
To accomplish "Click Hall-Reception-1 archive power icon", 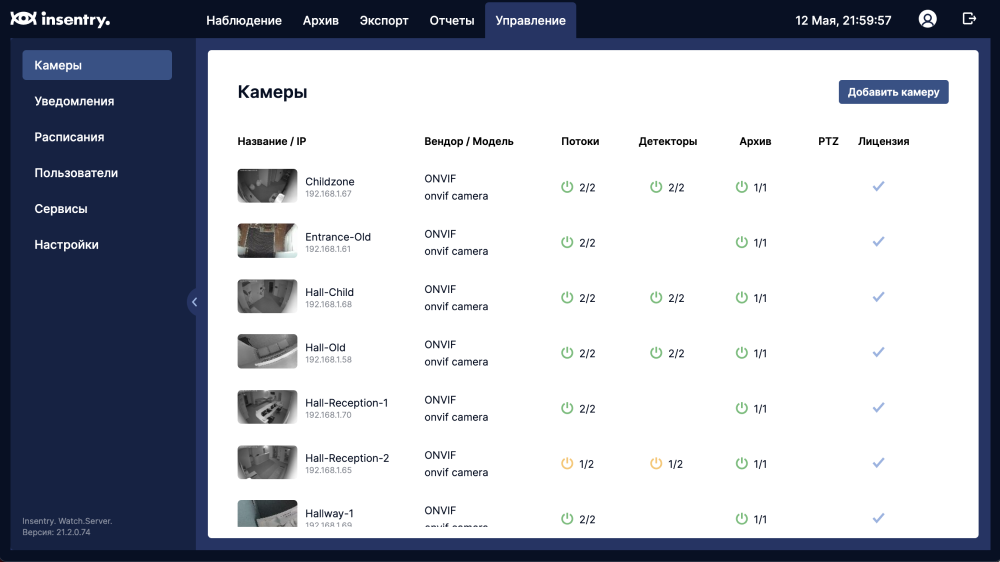I will point(741,408).
